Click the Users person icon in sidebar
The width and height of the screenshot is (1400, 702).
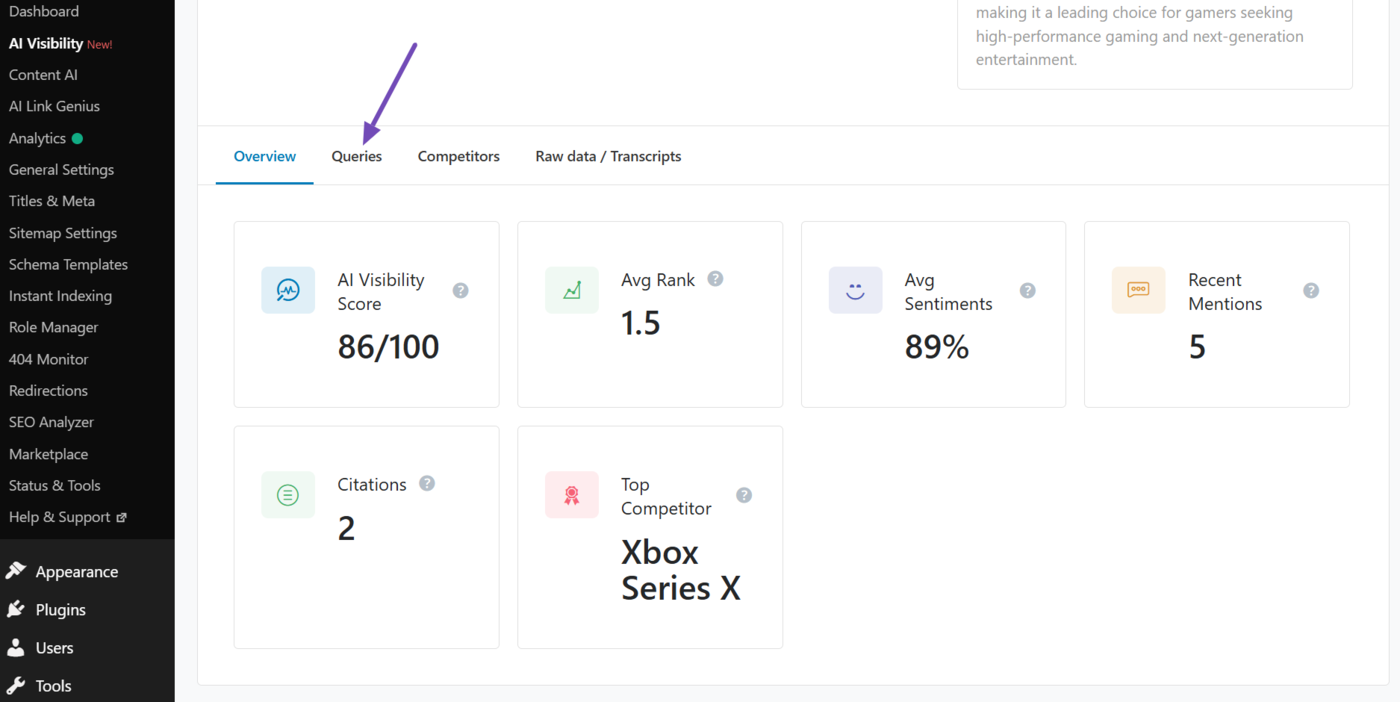pyautogui.click(x=15, y=647)
